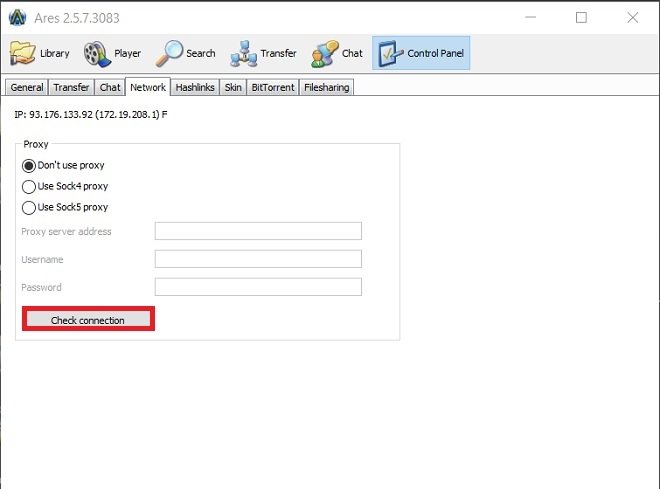This screenshot has height=489, width=660.
Task: Open the Chat section in toolbar
Action: coord(337,53)
